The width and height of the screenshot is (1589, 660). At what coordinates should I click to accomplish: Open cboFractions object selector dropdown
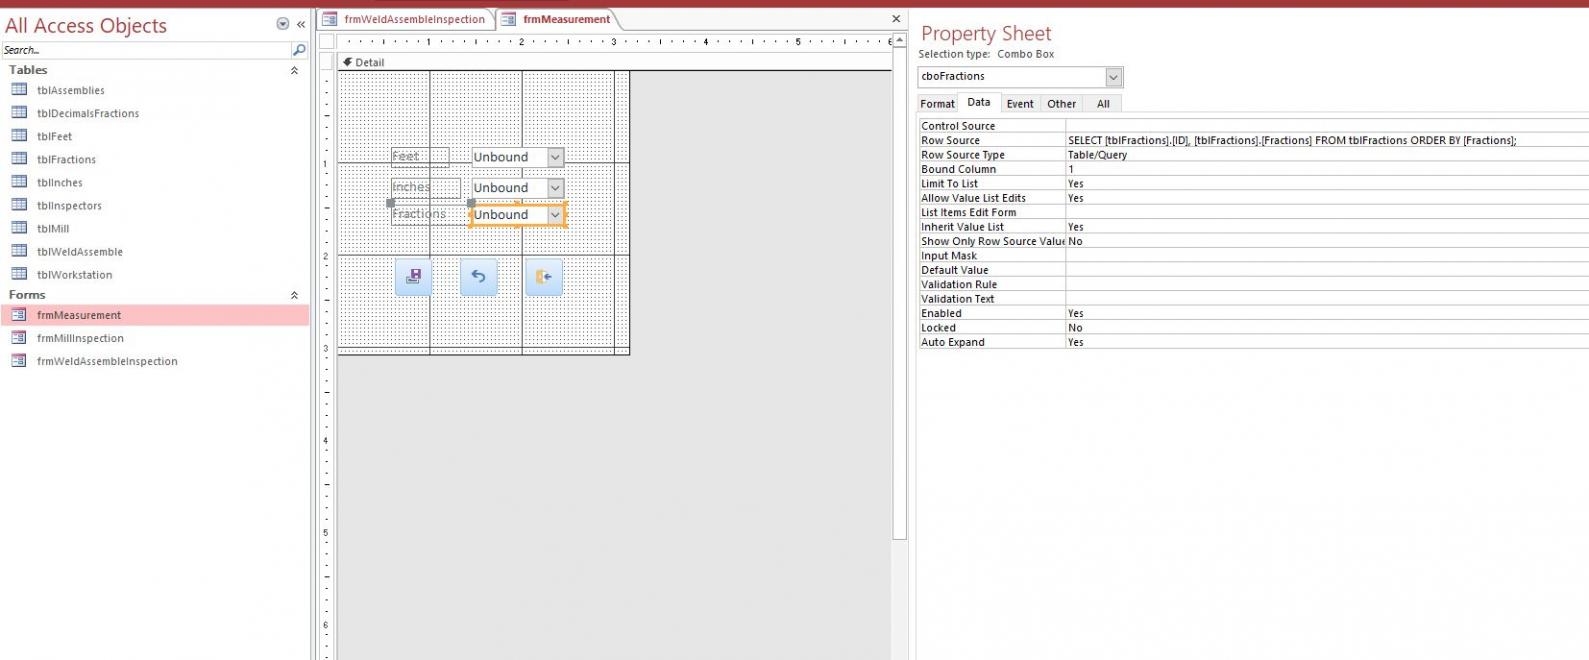(1113, 77)
